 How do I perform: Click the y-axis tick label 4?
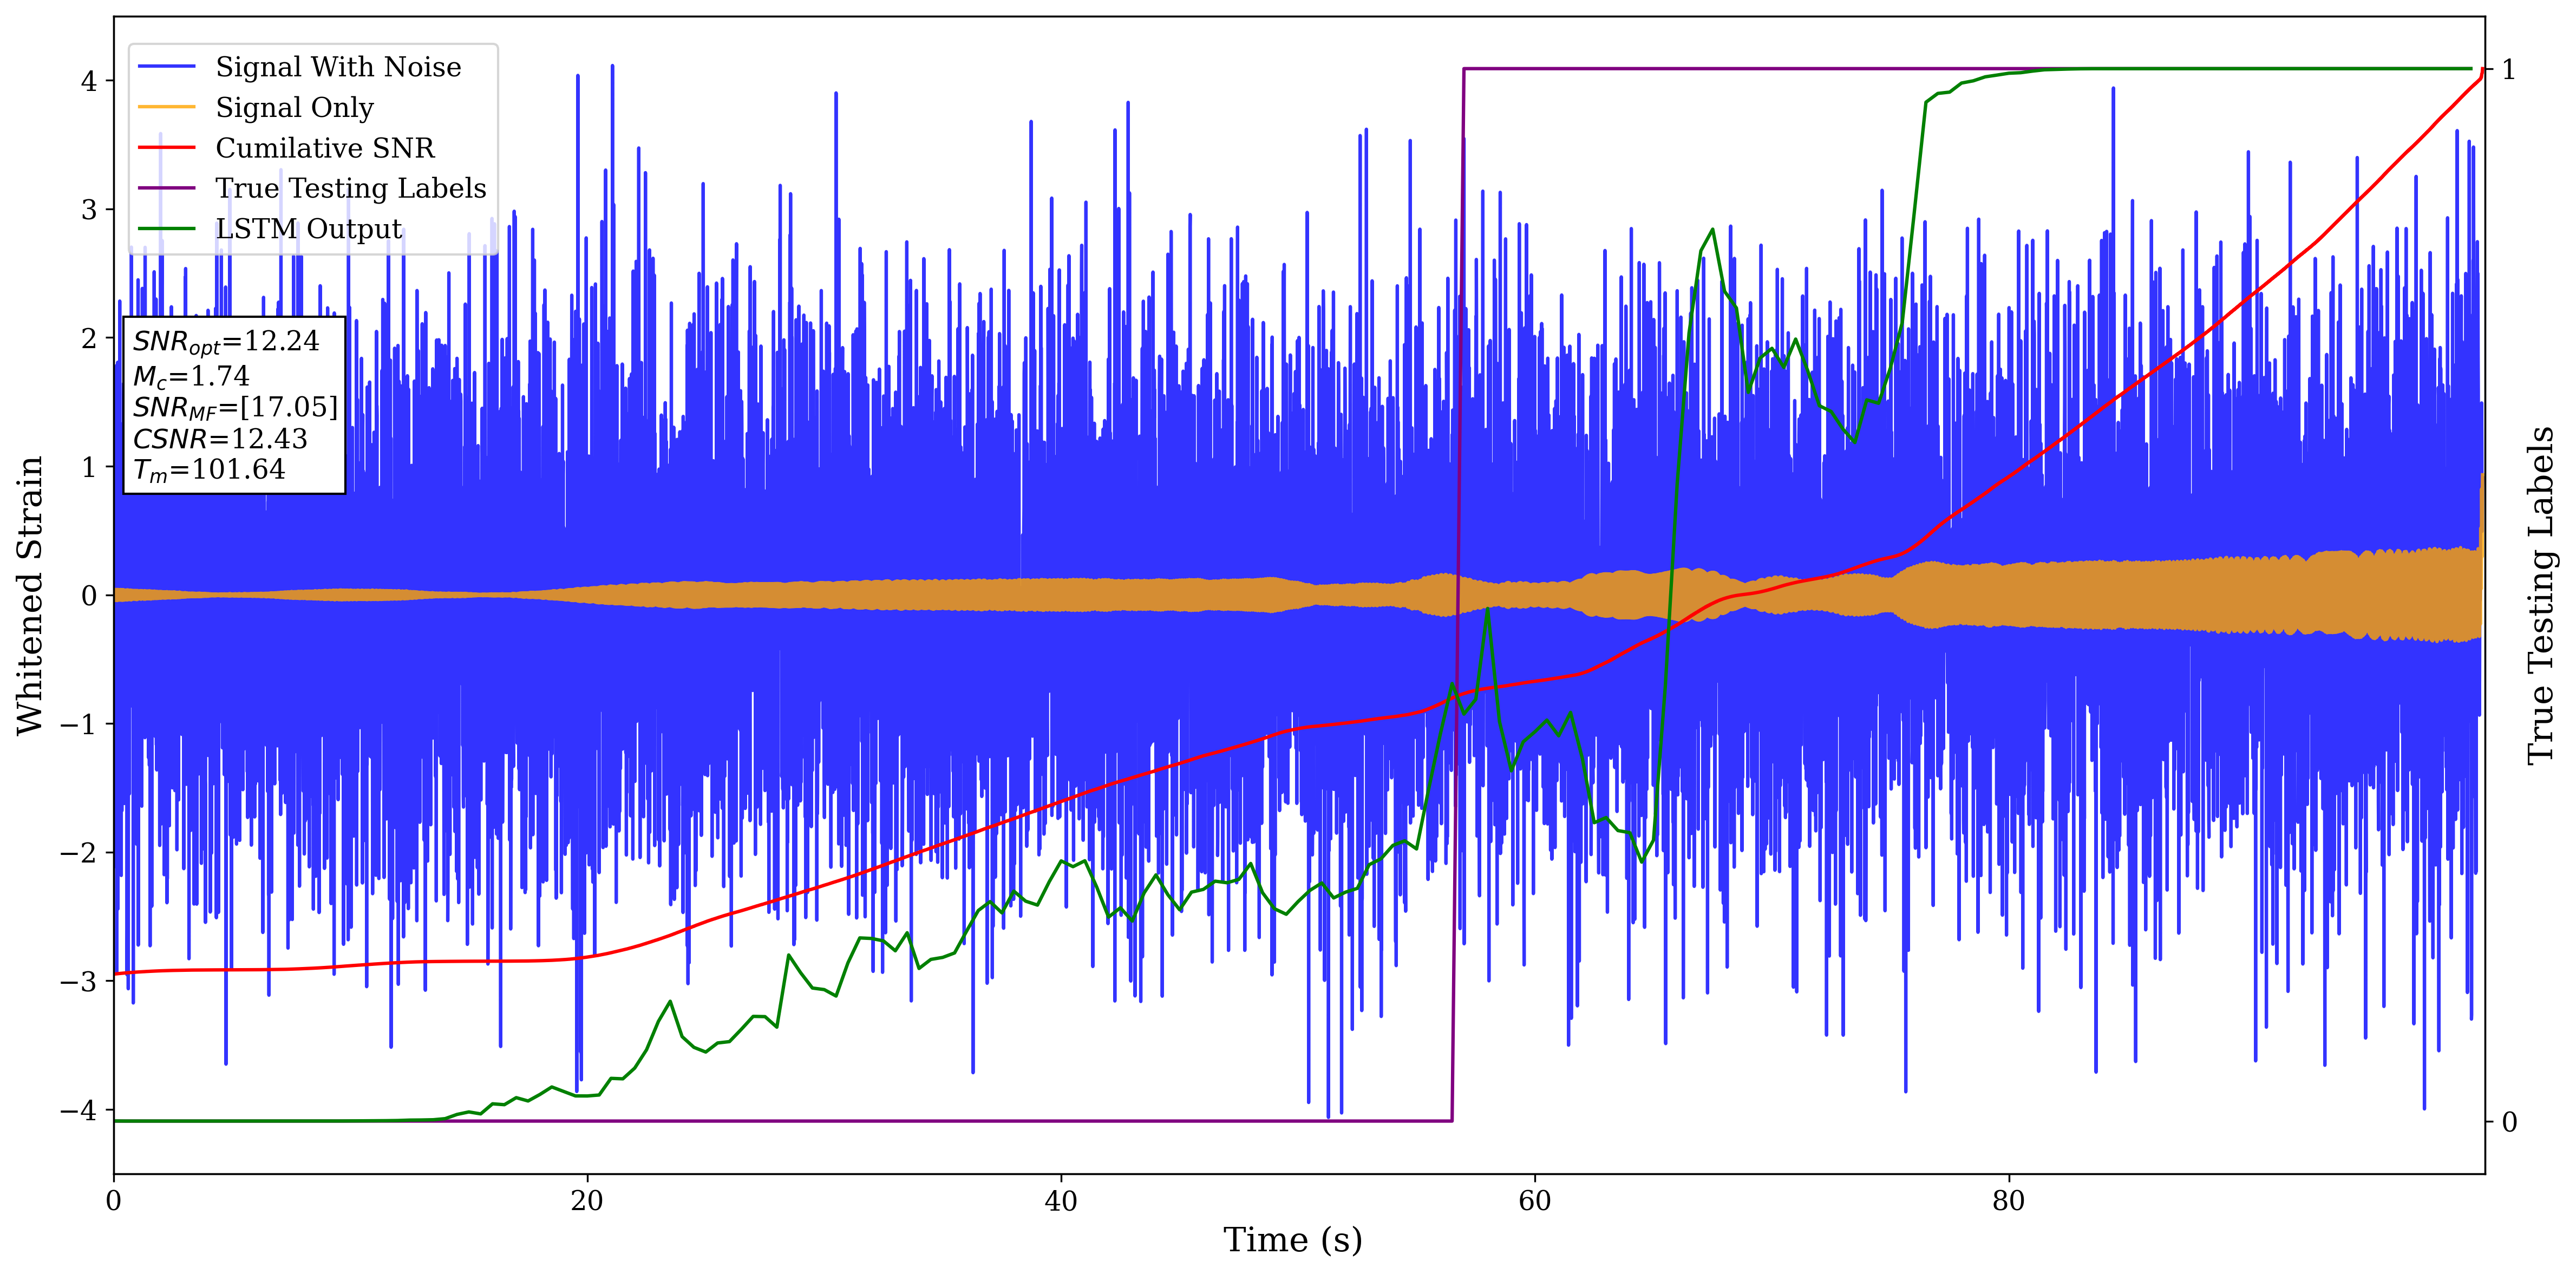coord(88,81)
